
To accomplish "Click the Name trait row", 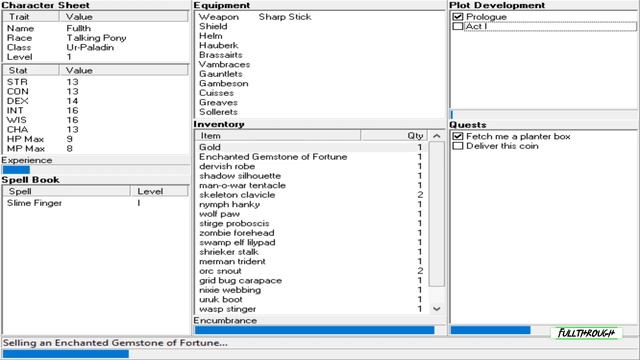I will [96, 28].
